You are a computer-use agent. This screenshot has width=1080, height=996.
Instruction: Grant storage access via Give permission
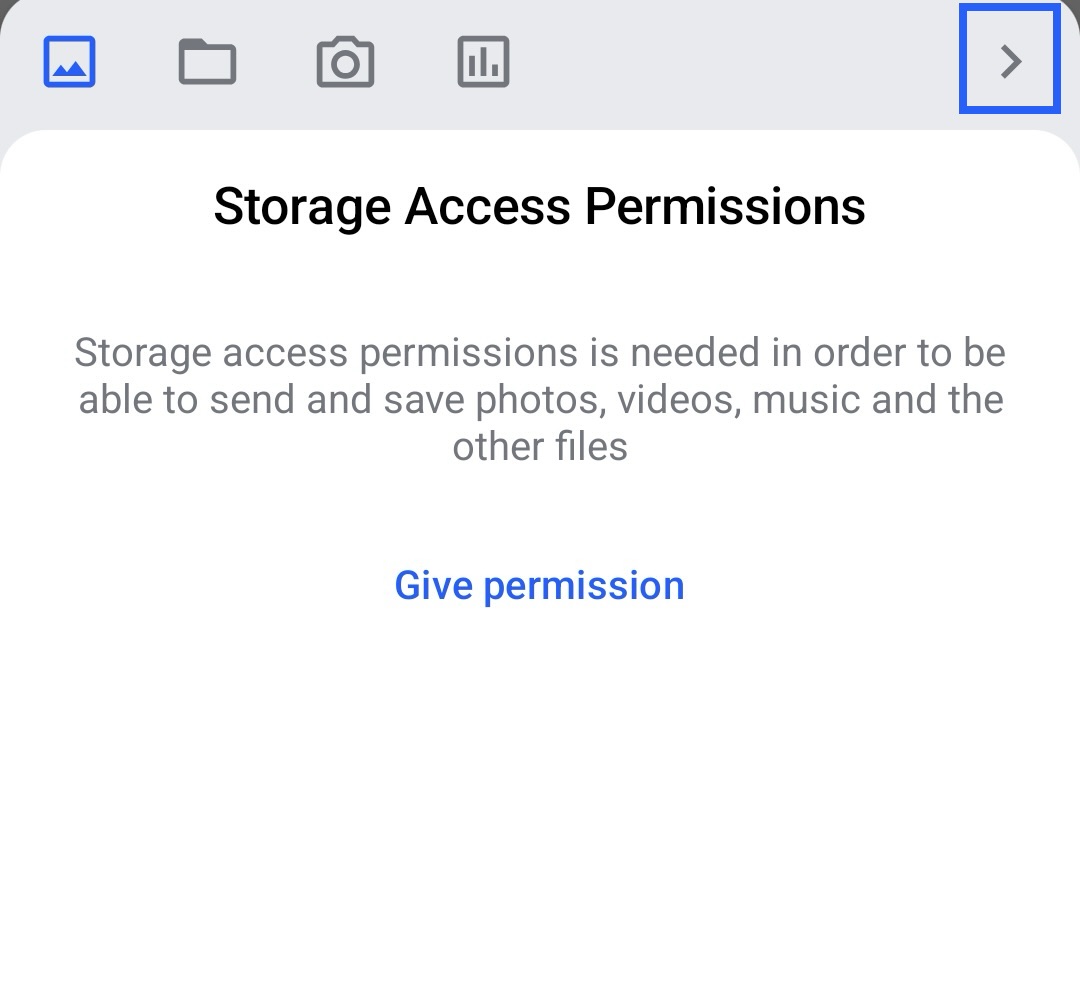coord(539,585)
